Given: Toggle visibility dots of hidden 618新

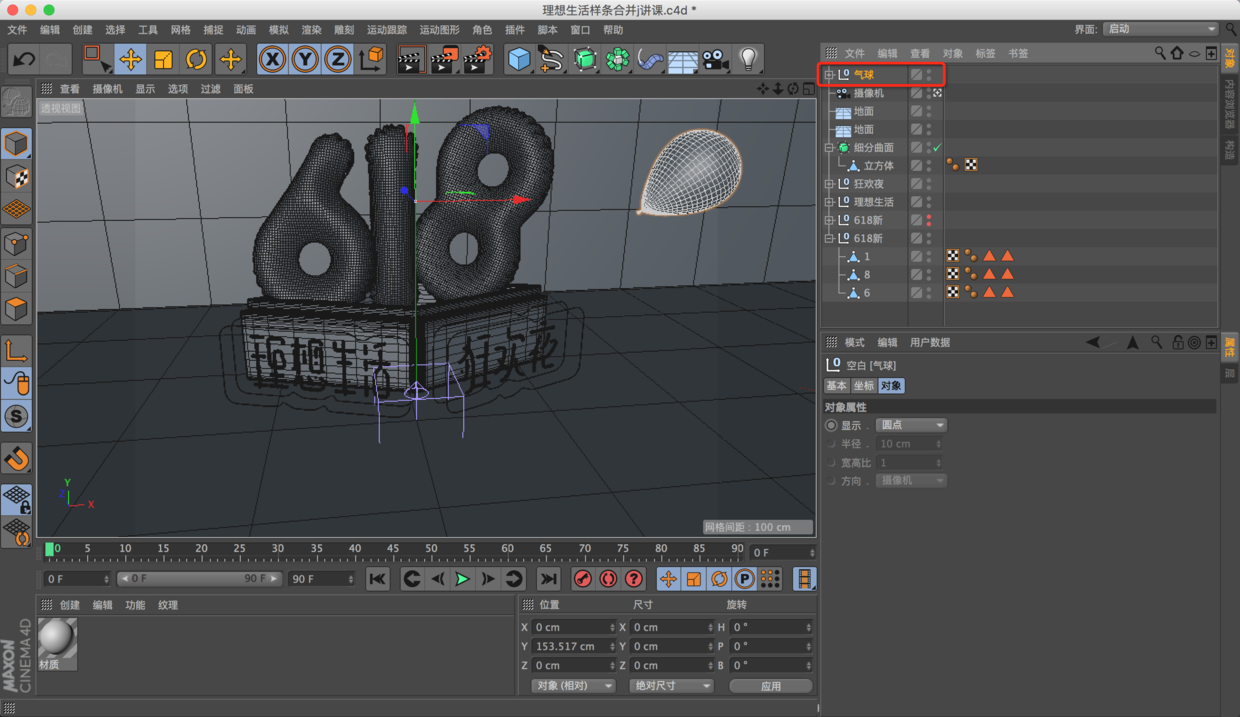Looking at the screenshot, I should click(x=929, y=220).
